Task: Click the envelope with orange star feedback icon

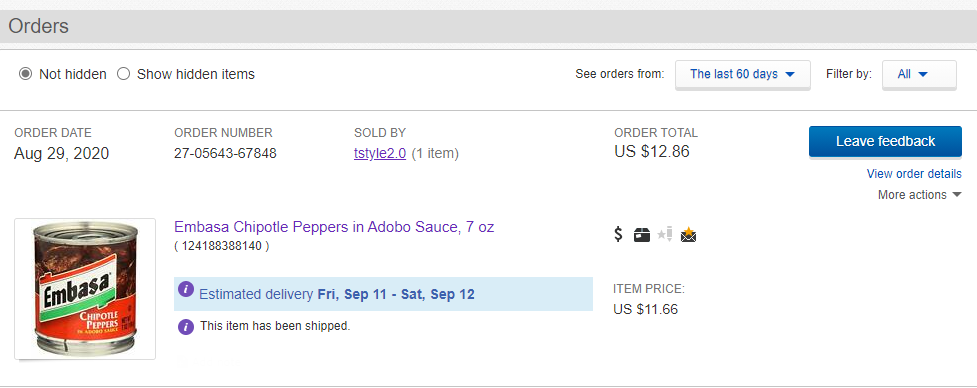Action: click(689, 235)
